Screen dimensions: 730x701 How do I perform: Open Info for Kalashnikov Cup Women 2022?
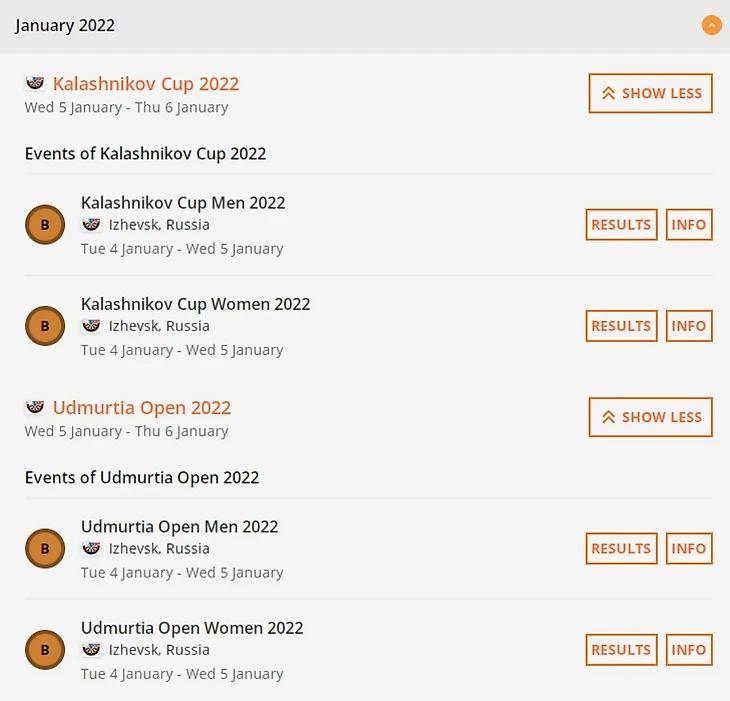[689, 326]
